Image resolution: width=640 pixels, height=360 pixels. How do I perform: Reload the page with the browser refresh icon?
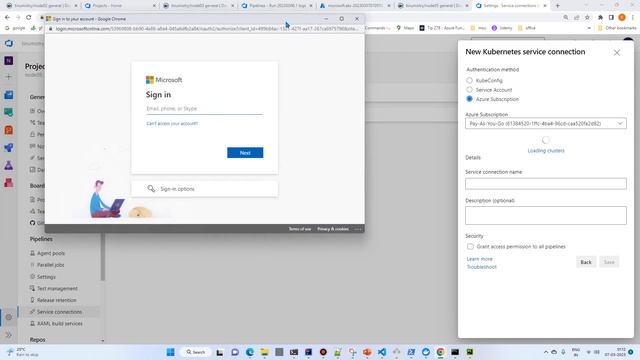28,18
